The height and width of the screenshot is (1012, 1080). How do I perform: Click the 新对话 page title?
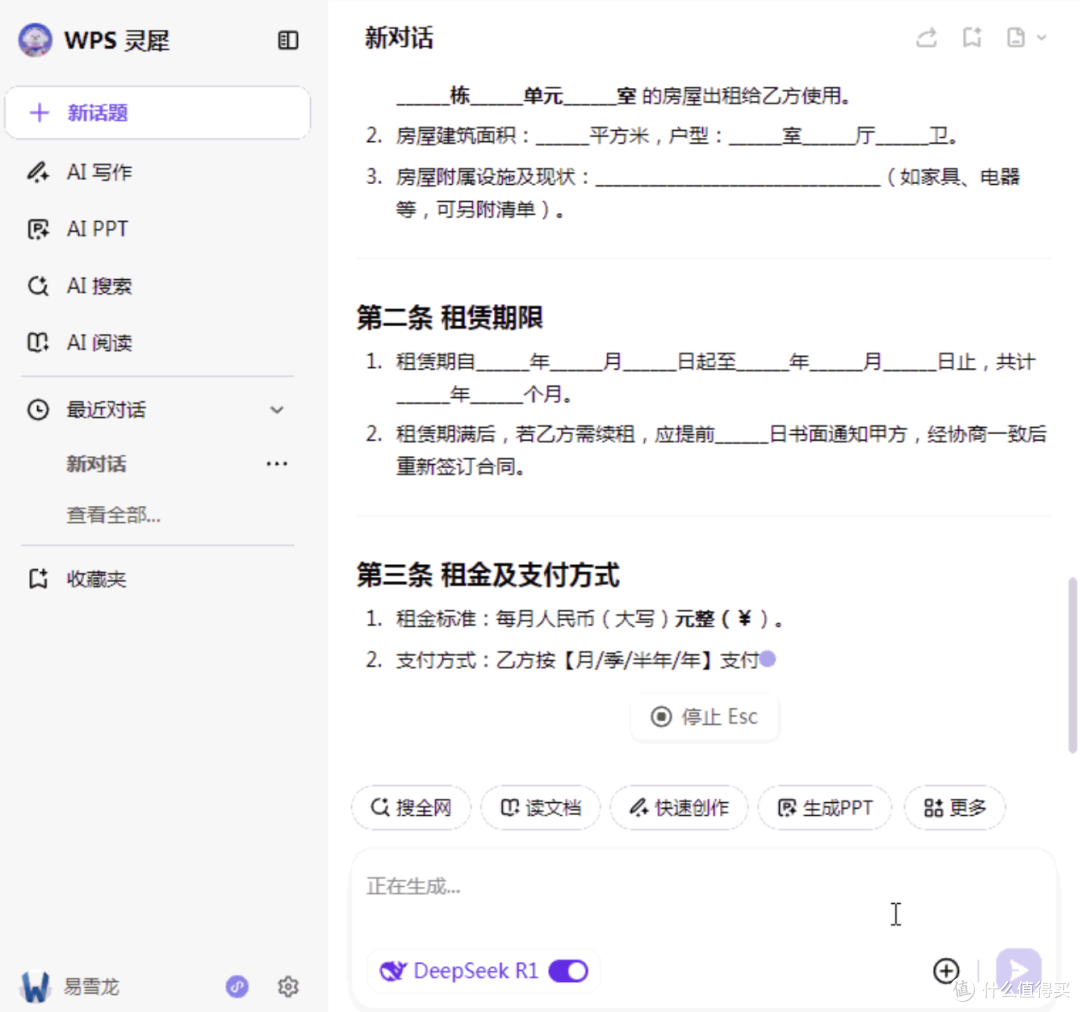coord(399,38)
